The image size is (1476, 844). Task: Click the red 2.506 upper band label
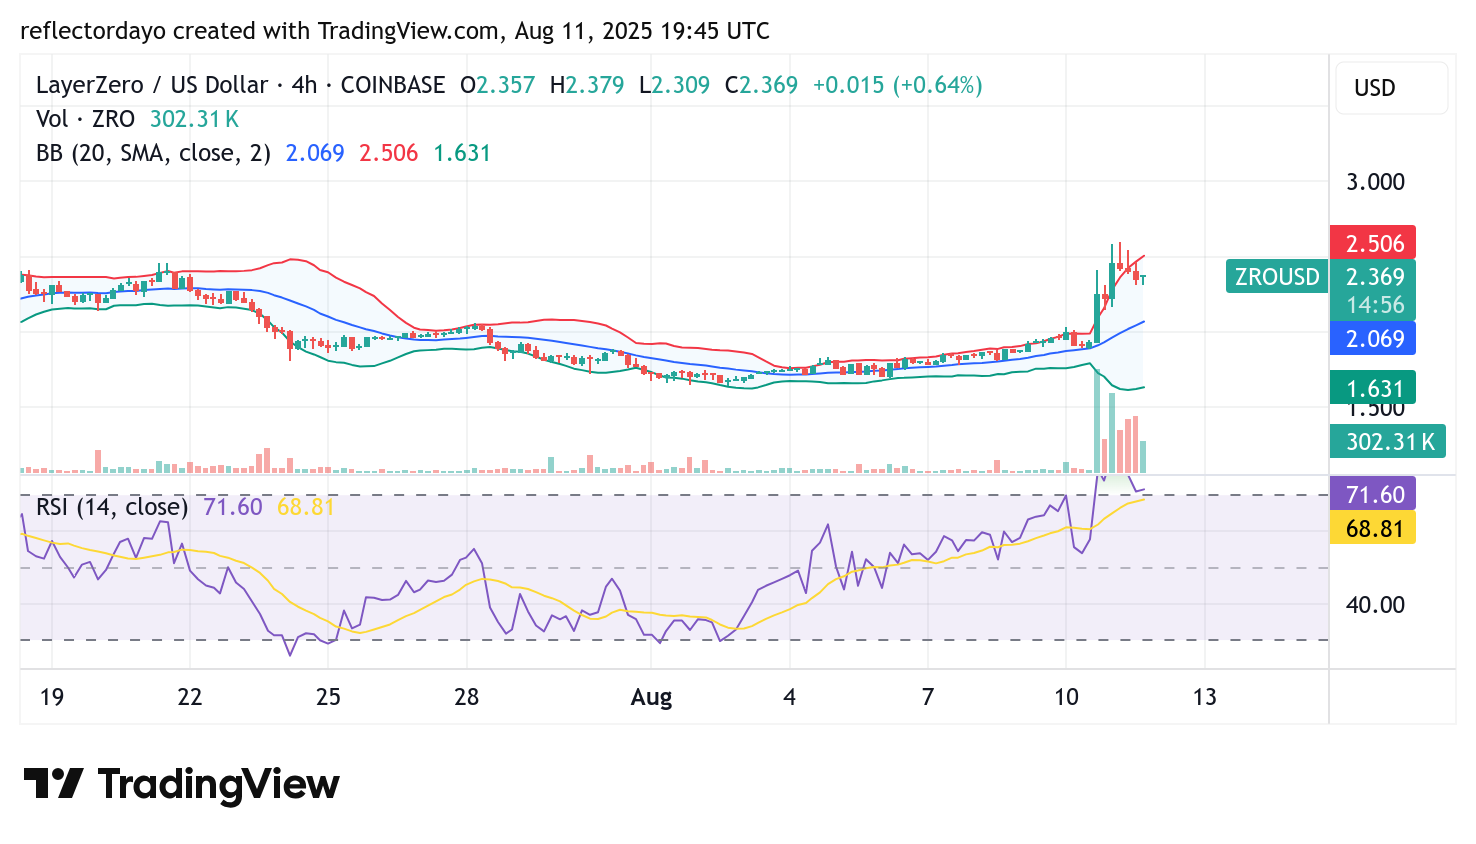(1373, 243)
